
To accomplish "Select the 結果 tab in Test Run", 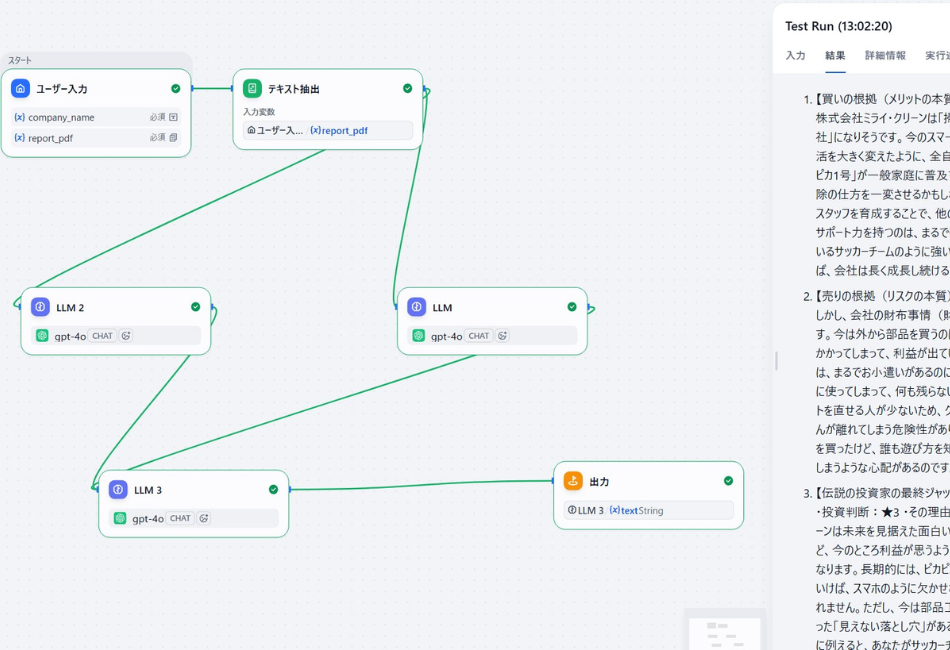I will [835, 56].
